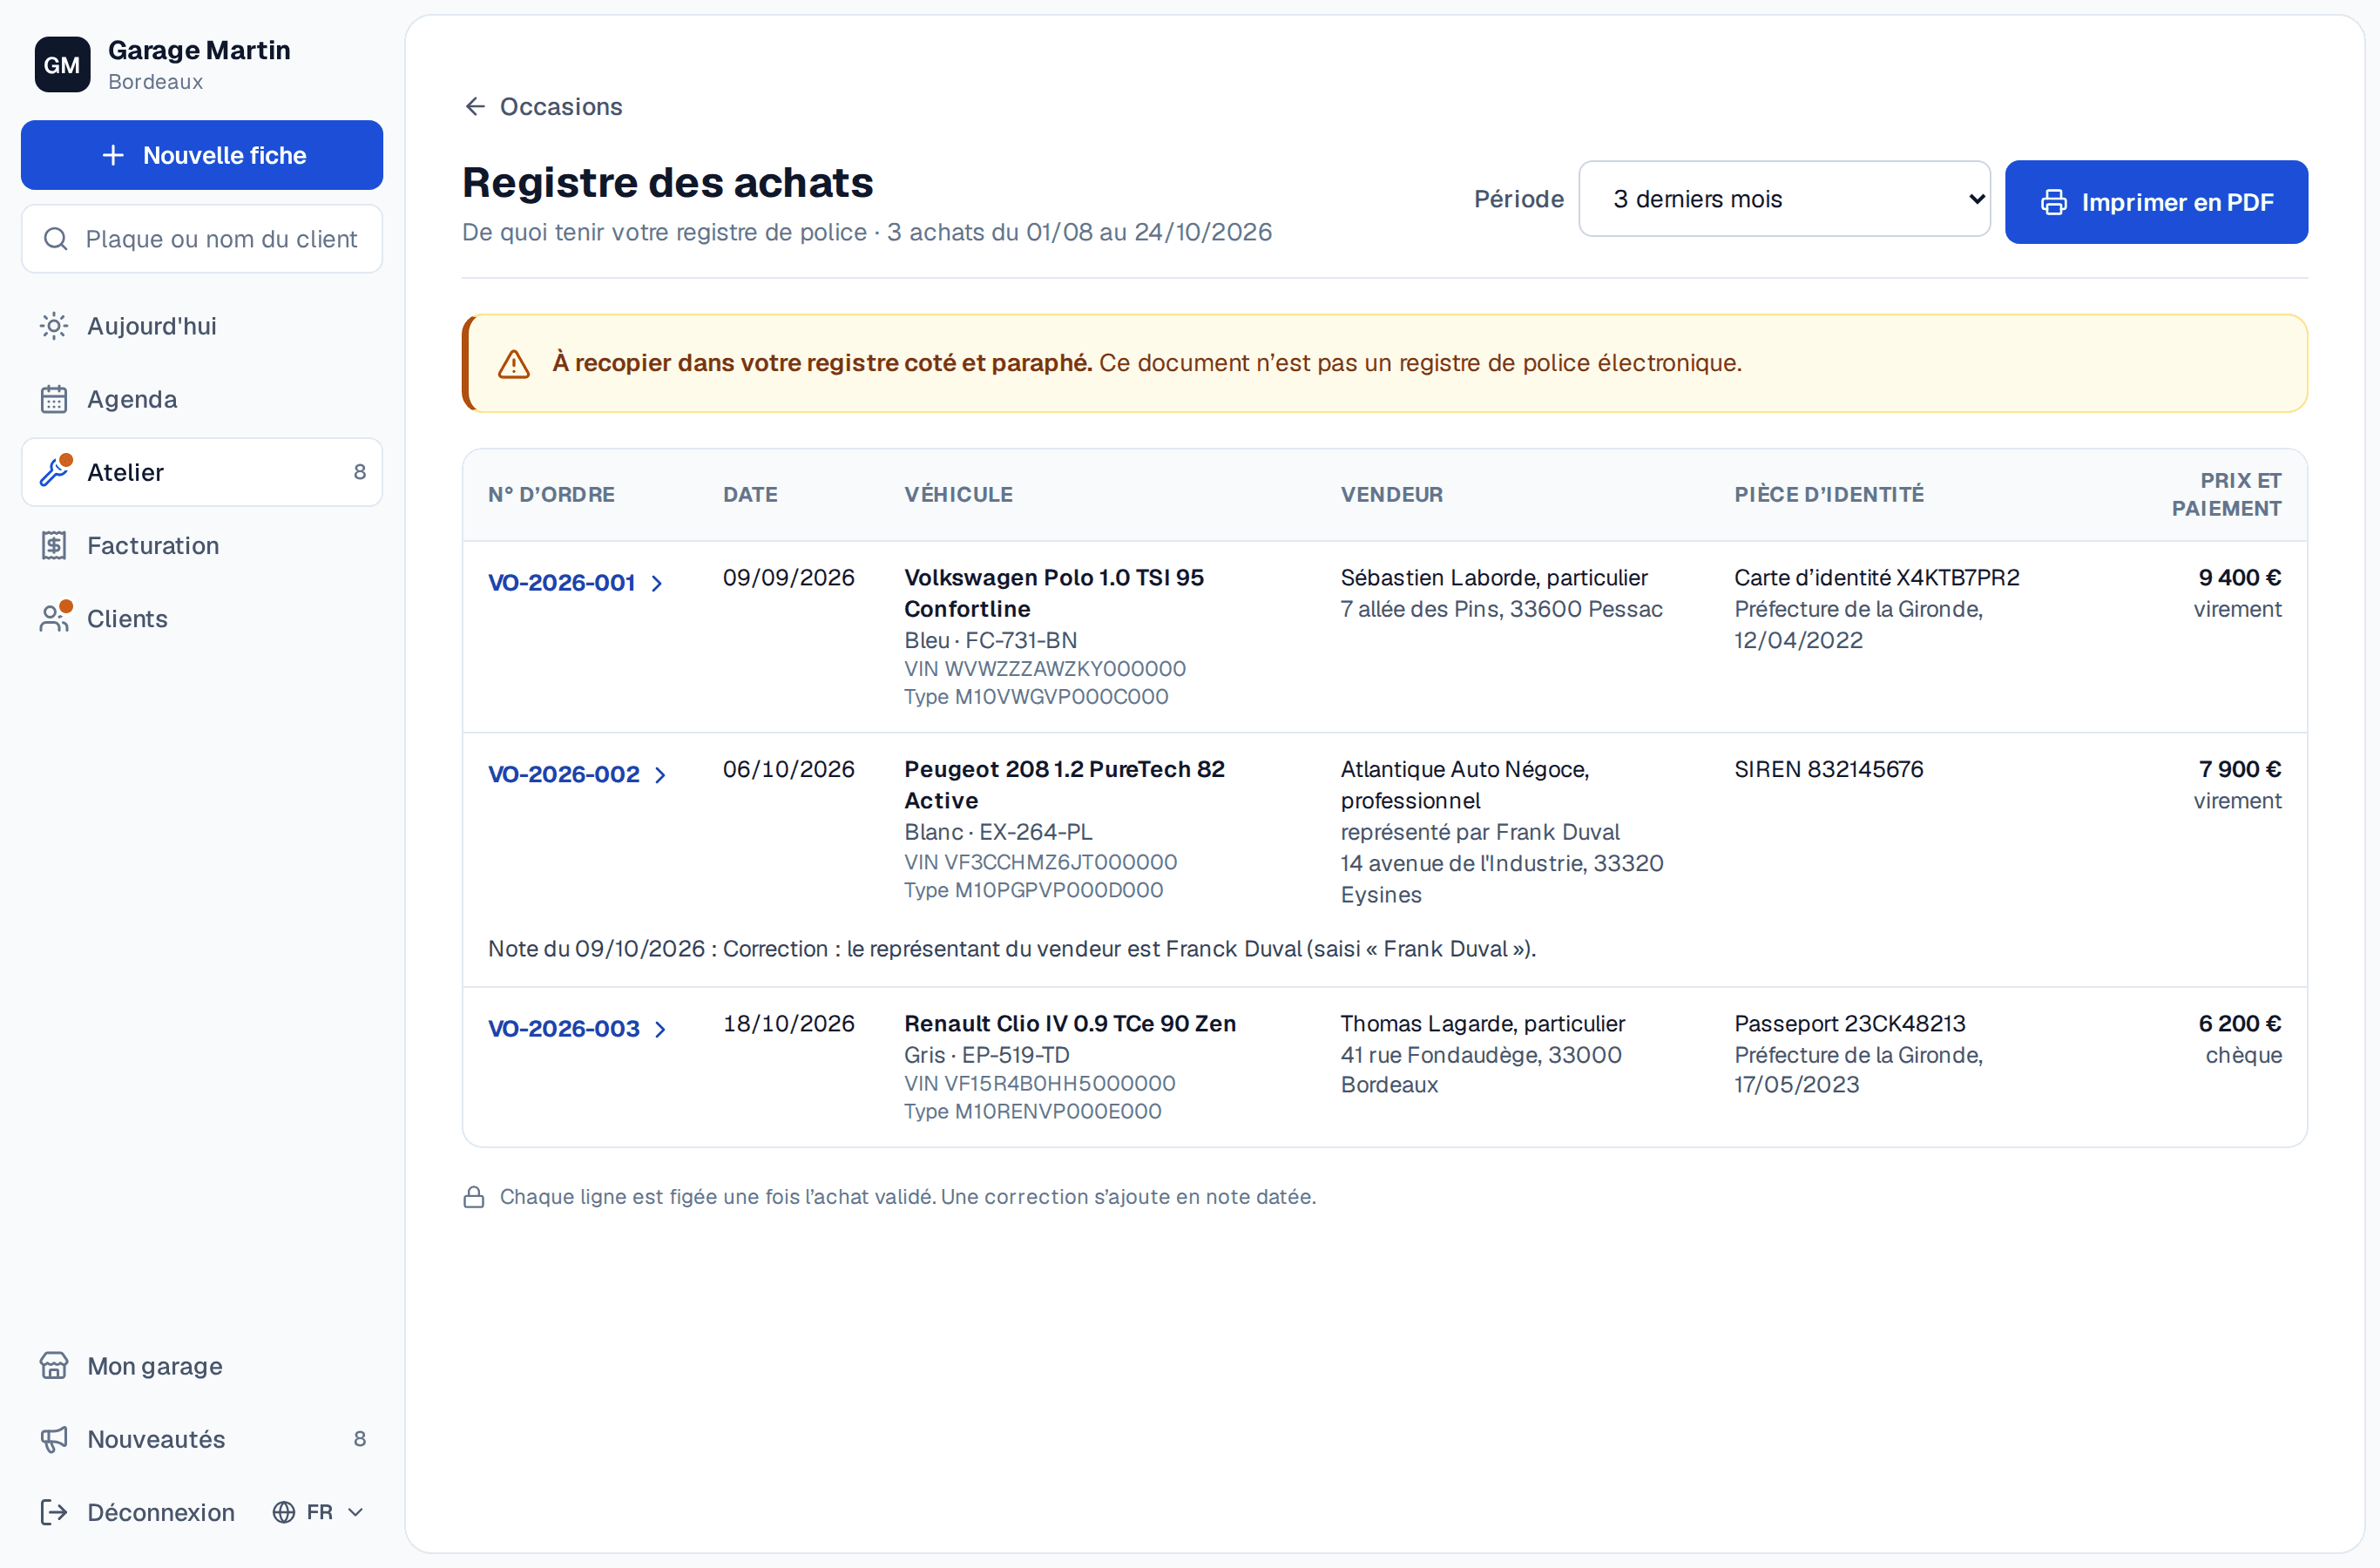Go to Aujourd'hui in sidebar
Viewport: 2380px width, 1568px height.
(x=202, y=326)
